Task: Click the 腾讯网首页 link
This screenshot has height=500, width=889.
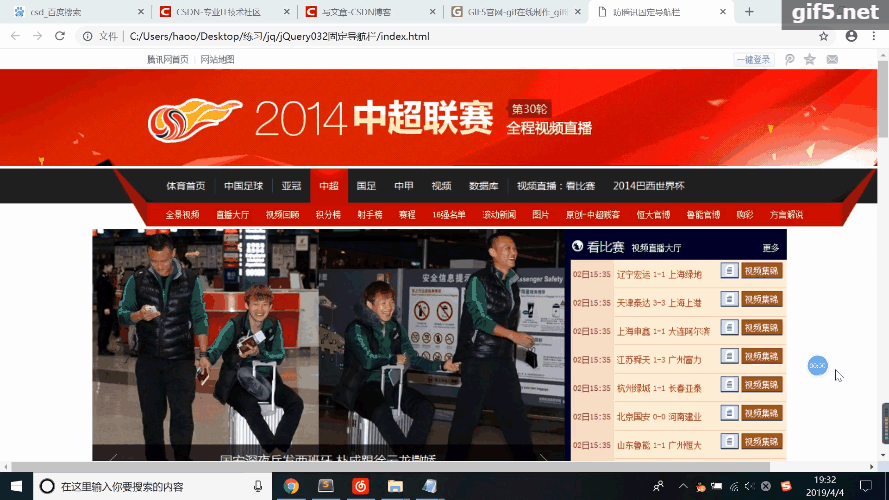Action: (167, 60)
